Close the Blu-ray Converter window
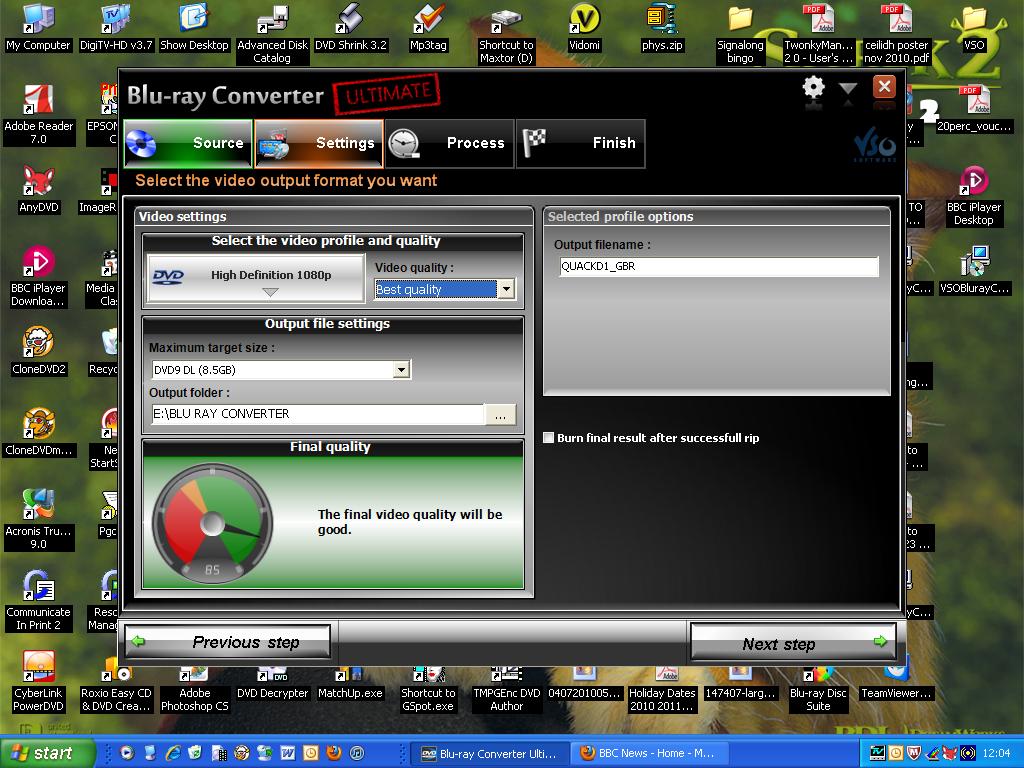Viewport: 1024px width, 768px height. (x=884, y=86)
